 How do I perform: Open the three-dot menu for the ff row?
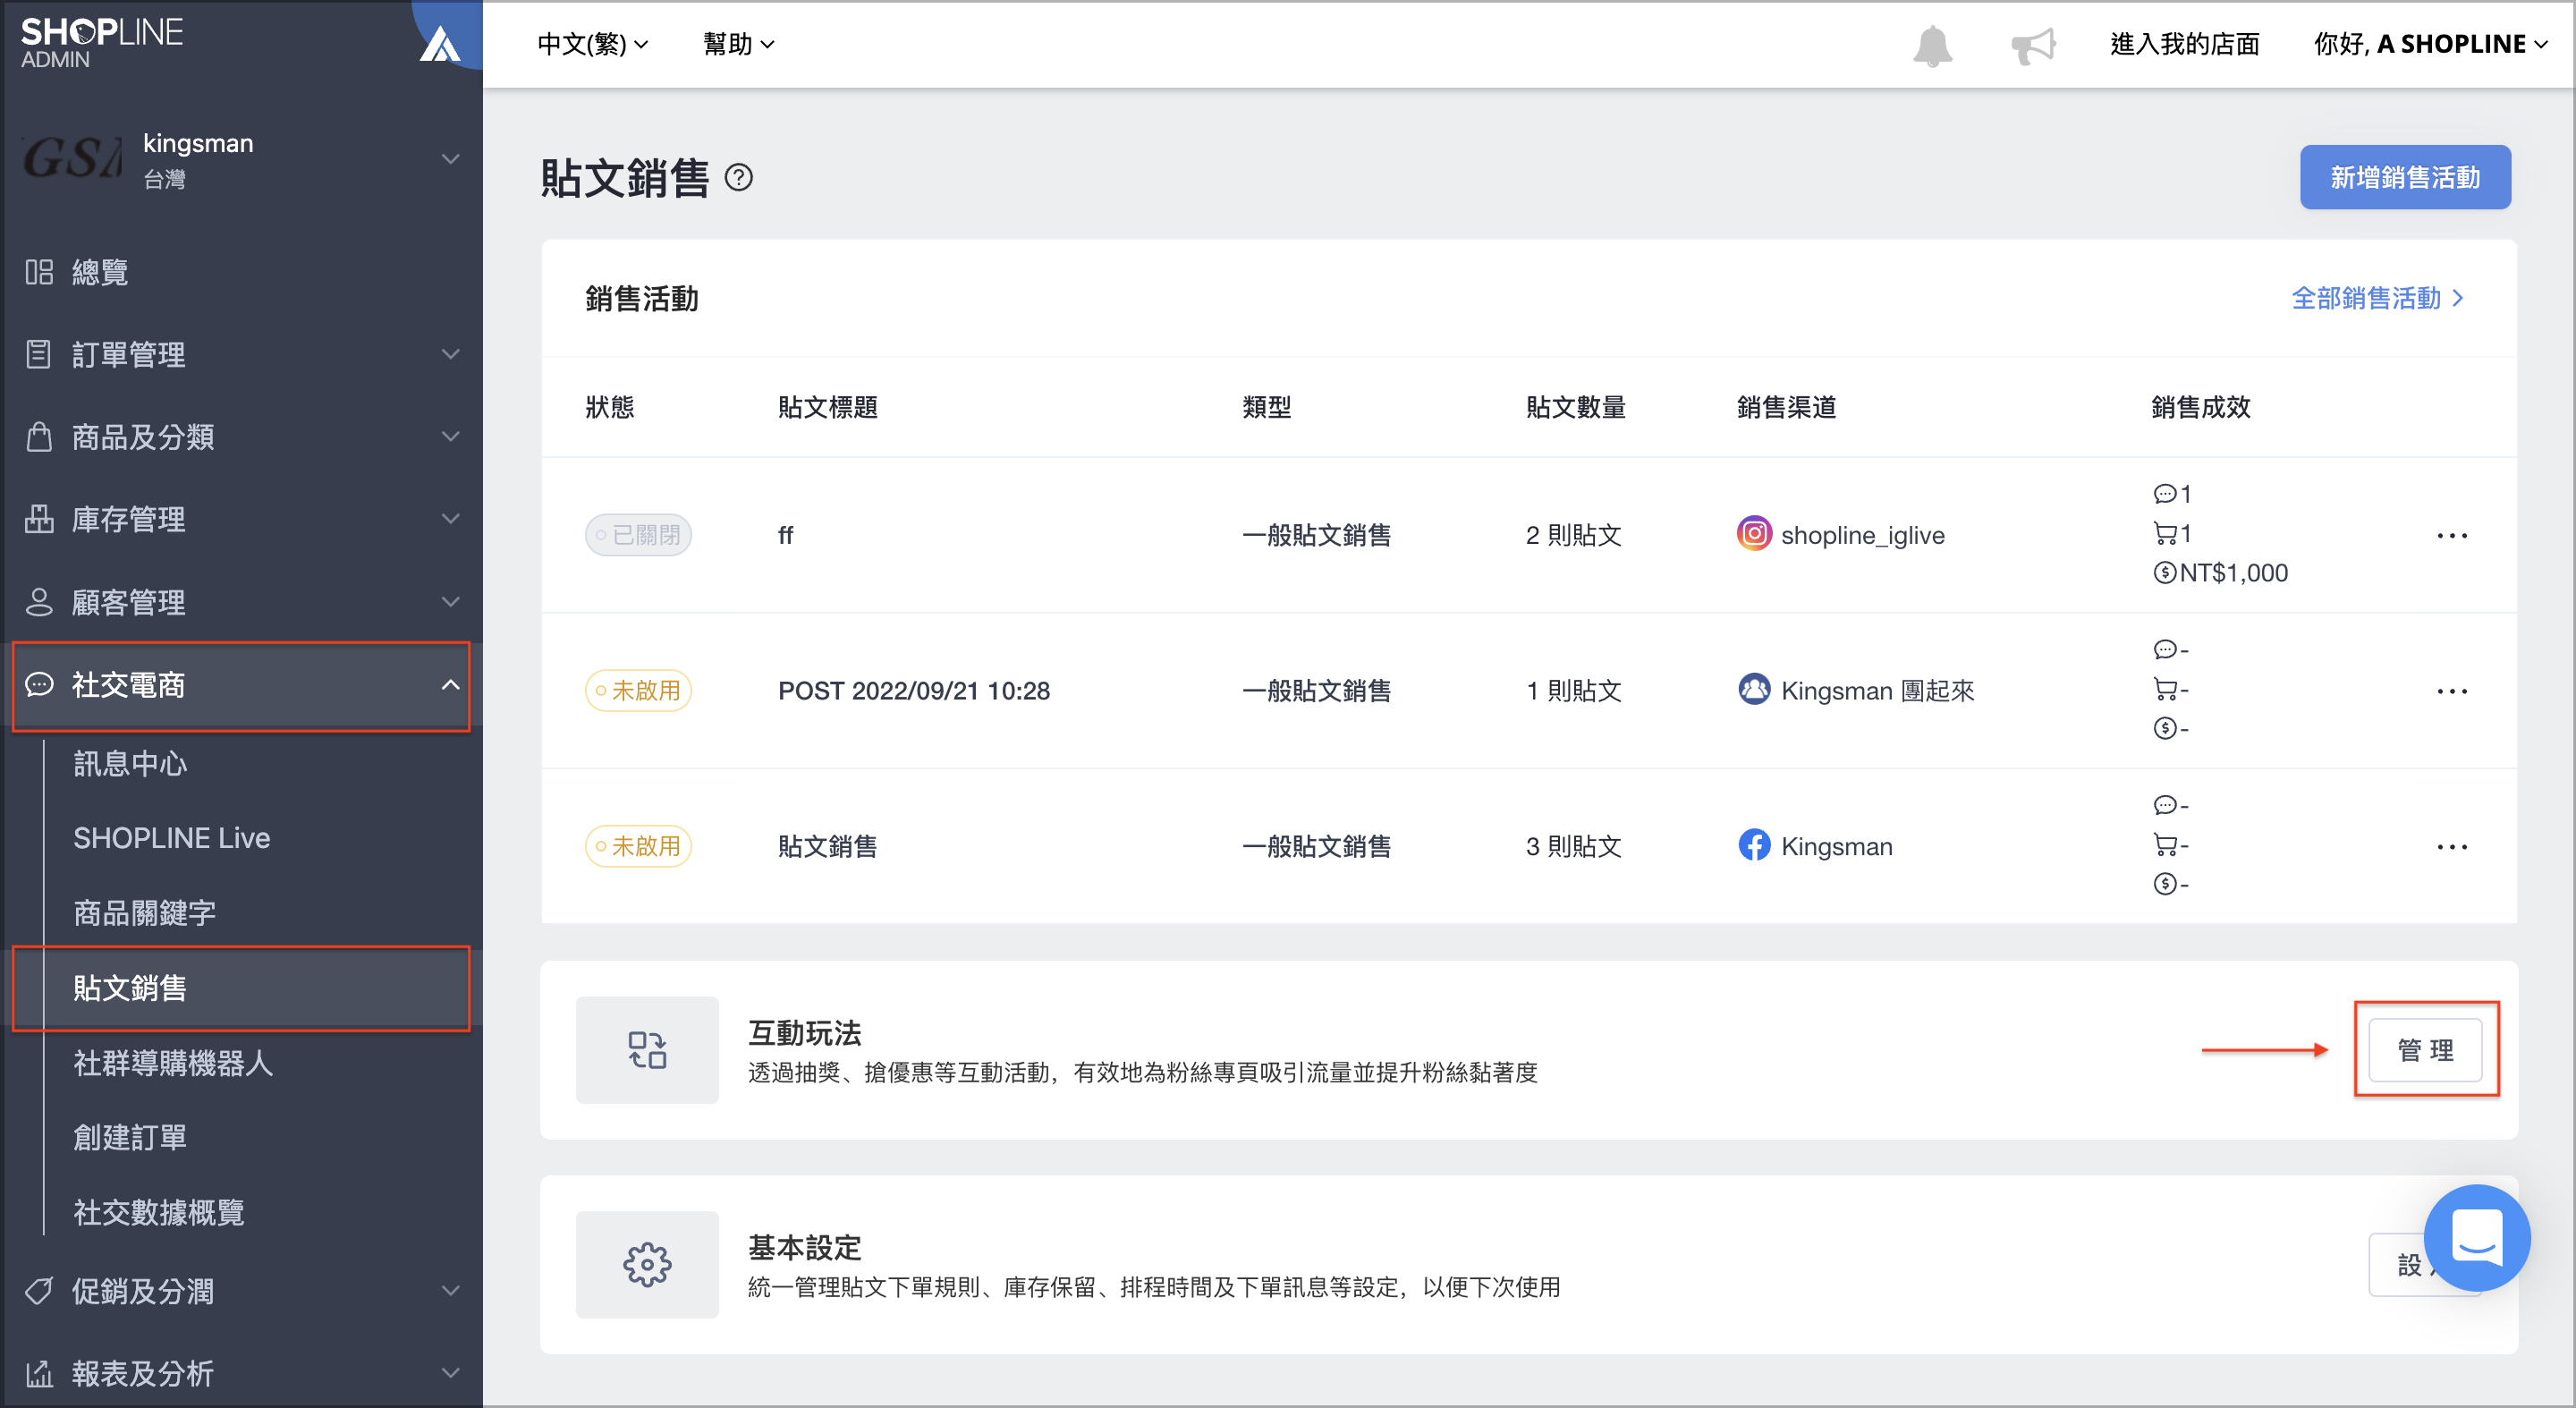click(2451, 535)
